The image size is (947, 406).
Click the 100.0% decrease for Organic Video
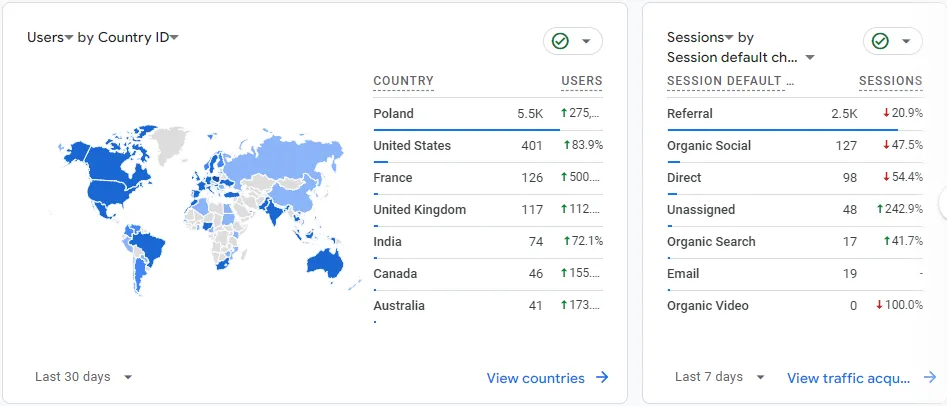point(899,306)
